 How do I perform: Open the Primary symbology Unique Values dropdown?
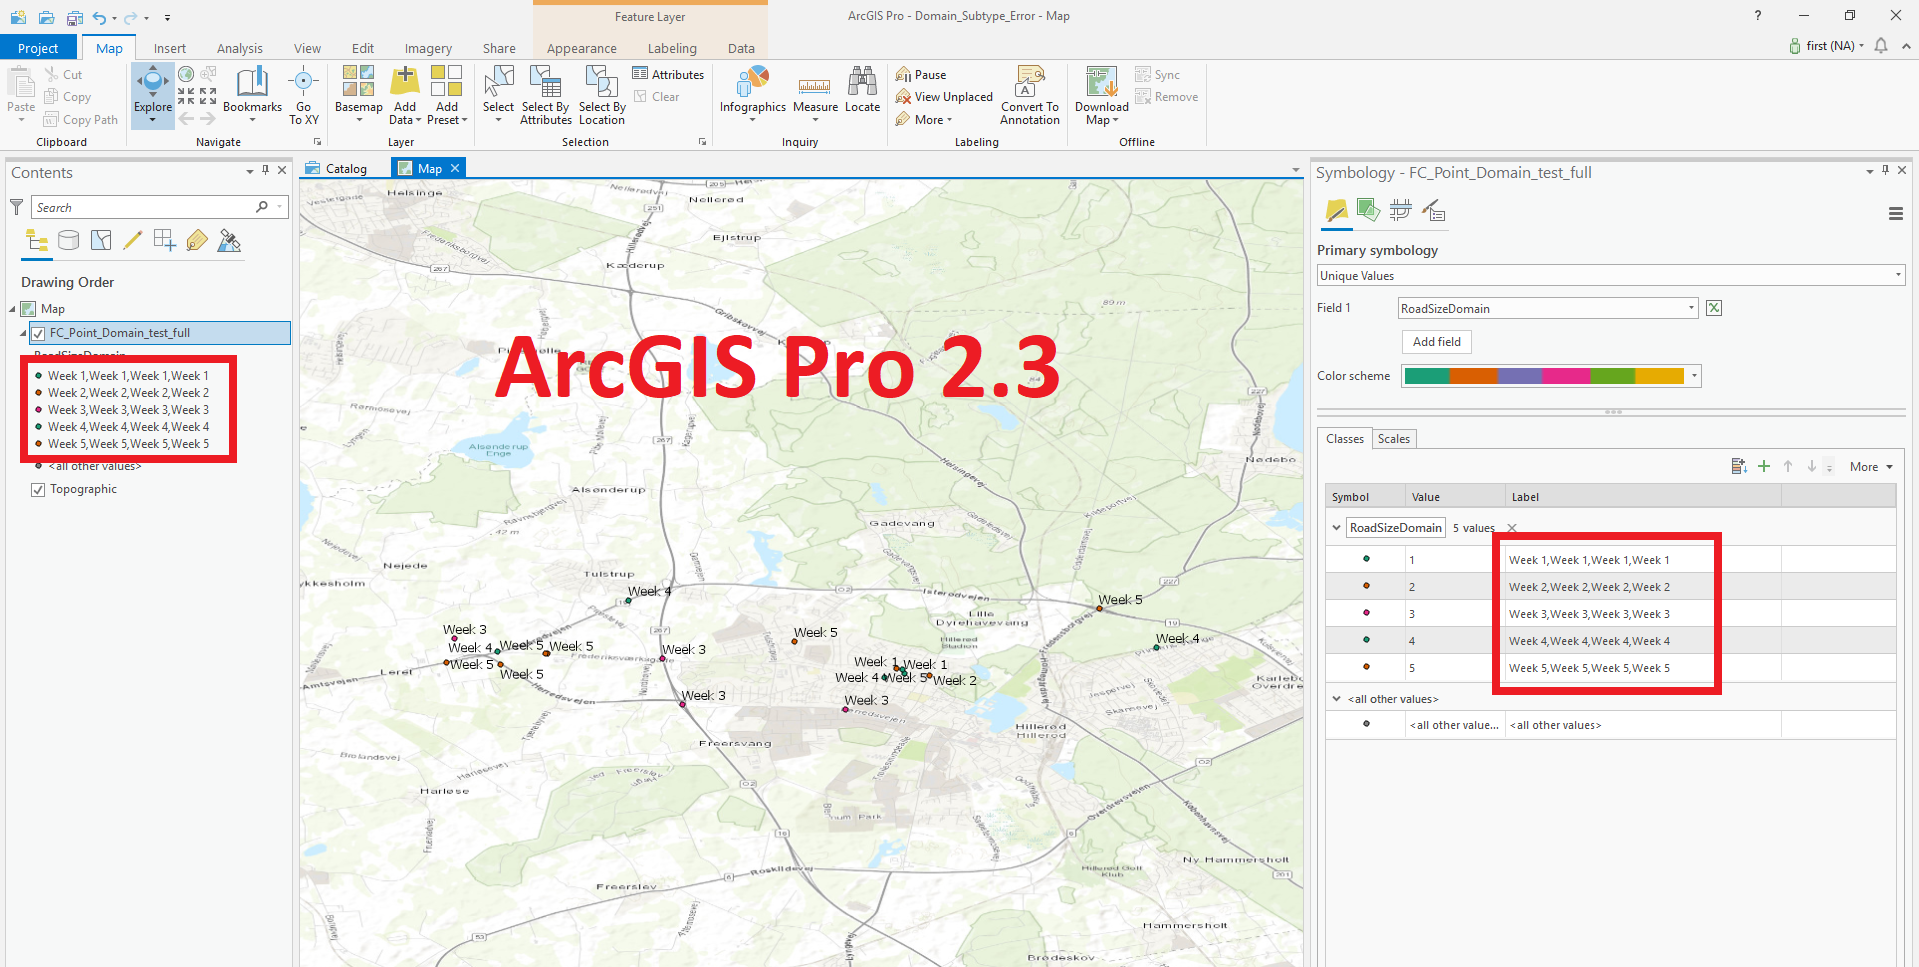1611,275
